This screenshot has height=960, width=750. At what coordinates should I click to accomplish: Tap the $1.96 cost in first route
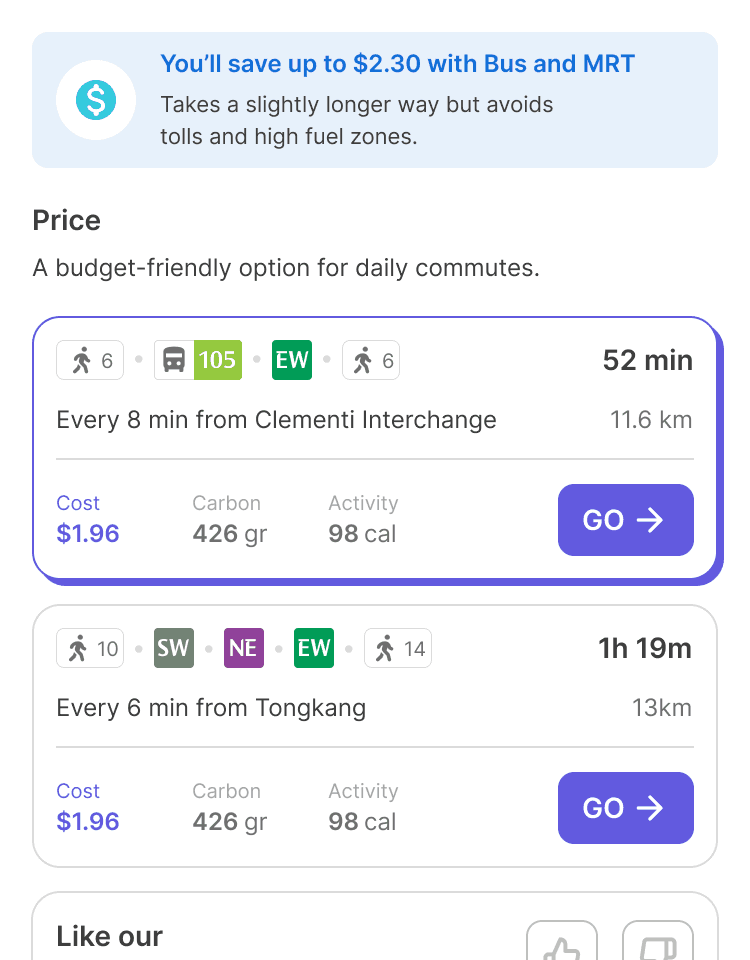click(x=88, y=533)
